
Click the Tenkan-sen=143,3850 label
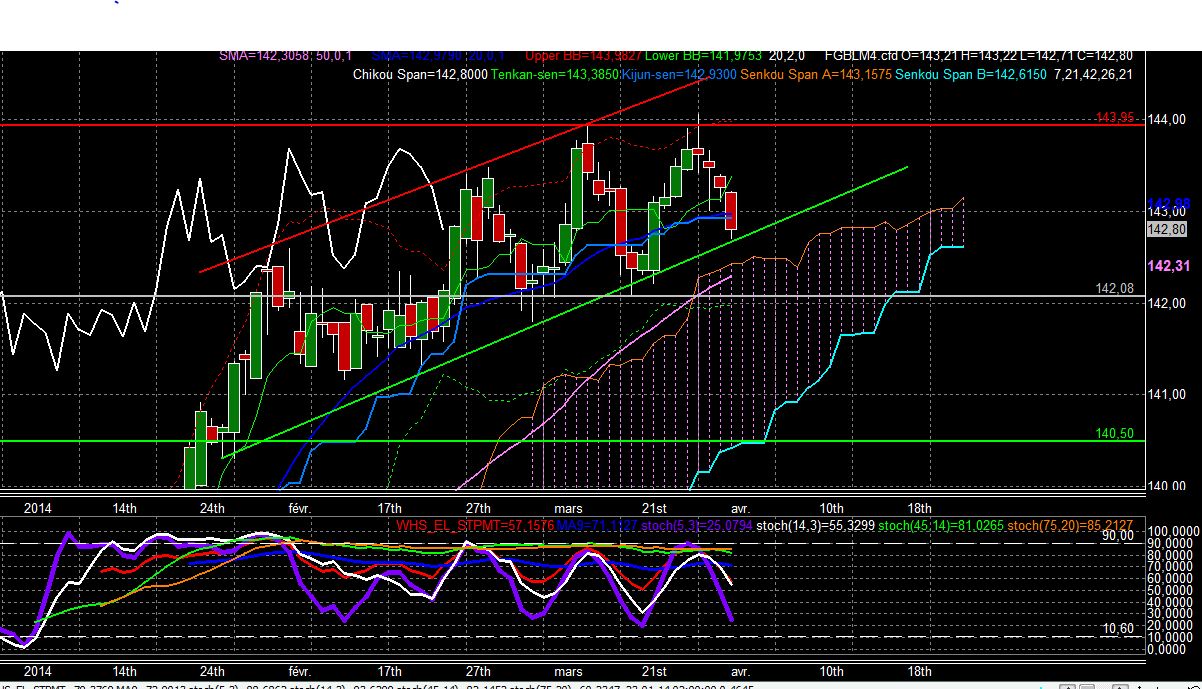point(555,74)
